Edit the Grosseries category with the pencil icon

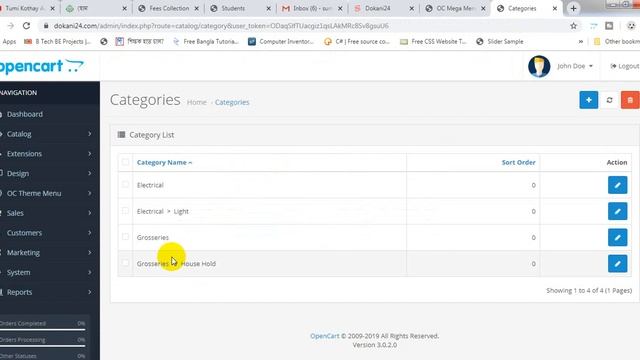tap(617, 238)
